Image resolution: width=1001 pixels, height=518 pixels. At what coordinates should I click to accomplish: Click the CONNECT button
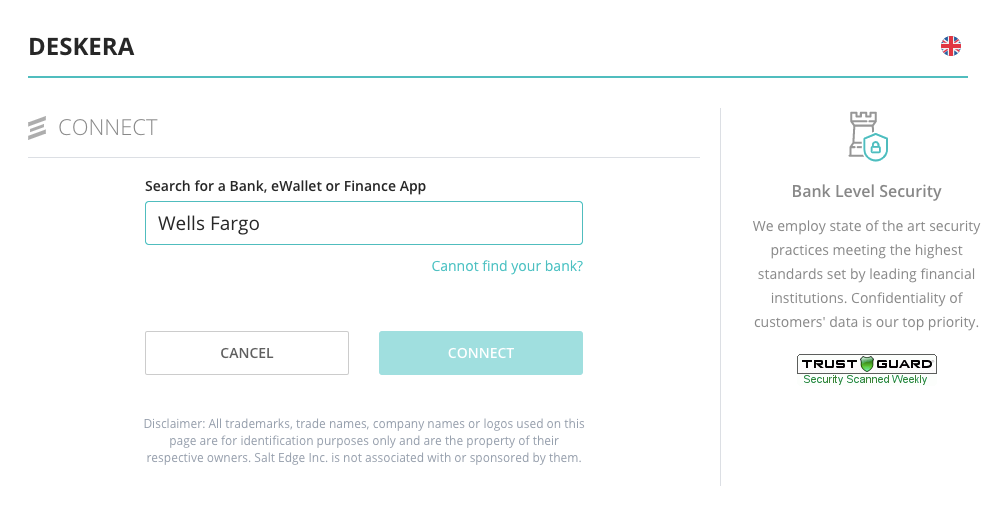(x=481, y=353)
